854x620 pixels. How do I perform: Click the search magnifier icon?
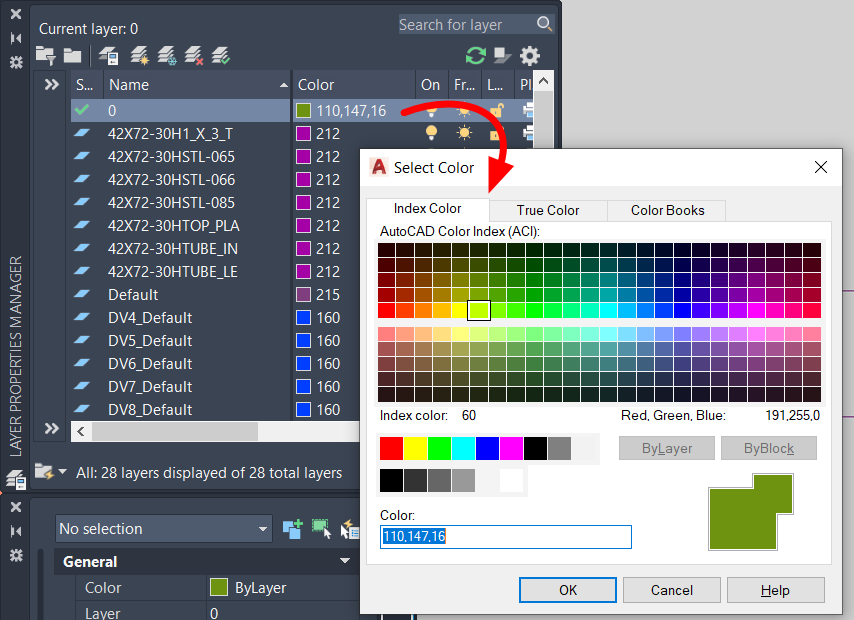click(544, 24)
